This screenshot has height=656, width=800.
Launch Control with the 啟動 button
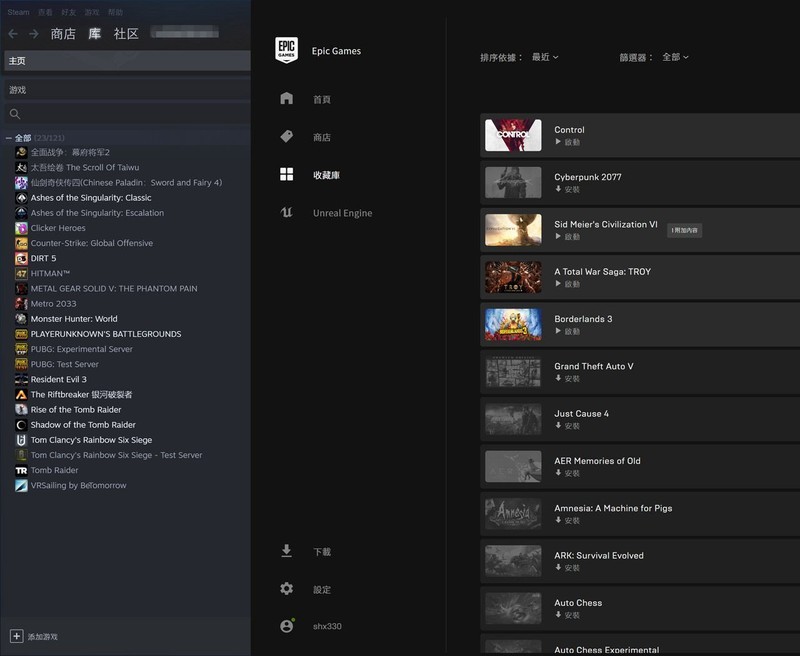coord(567,142)
